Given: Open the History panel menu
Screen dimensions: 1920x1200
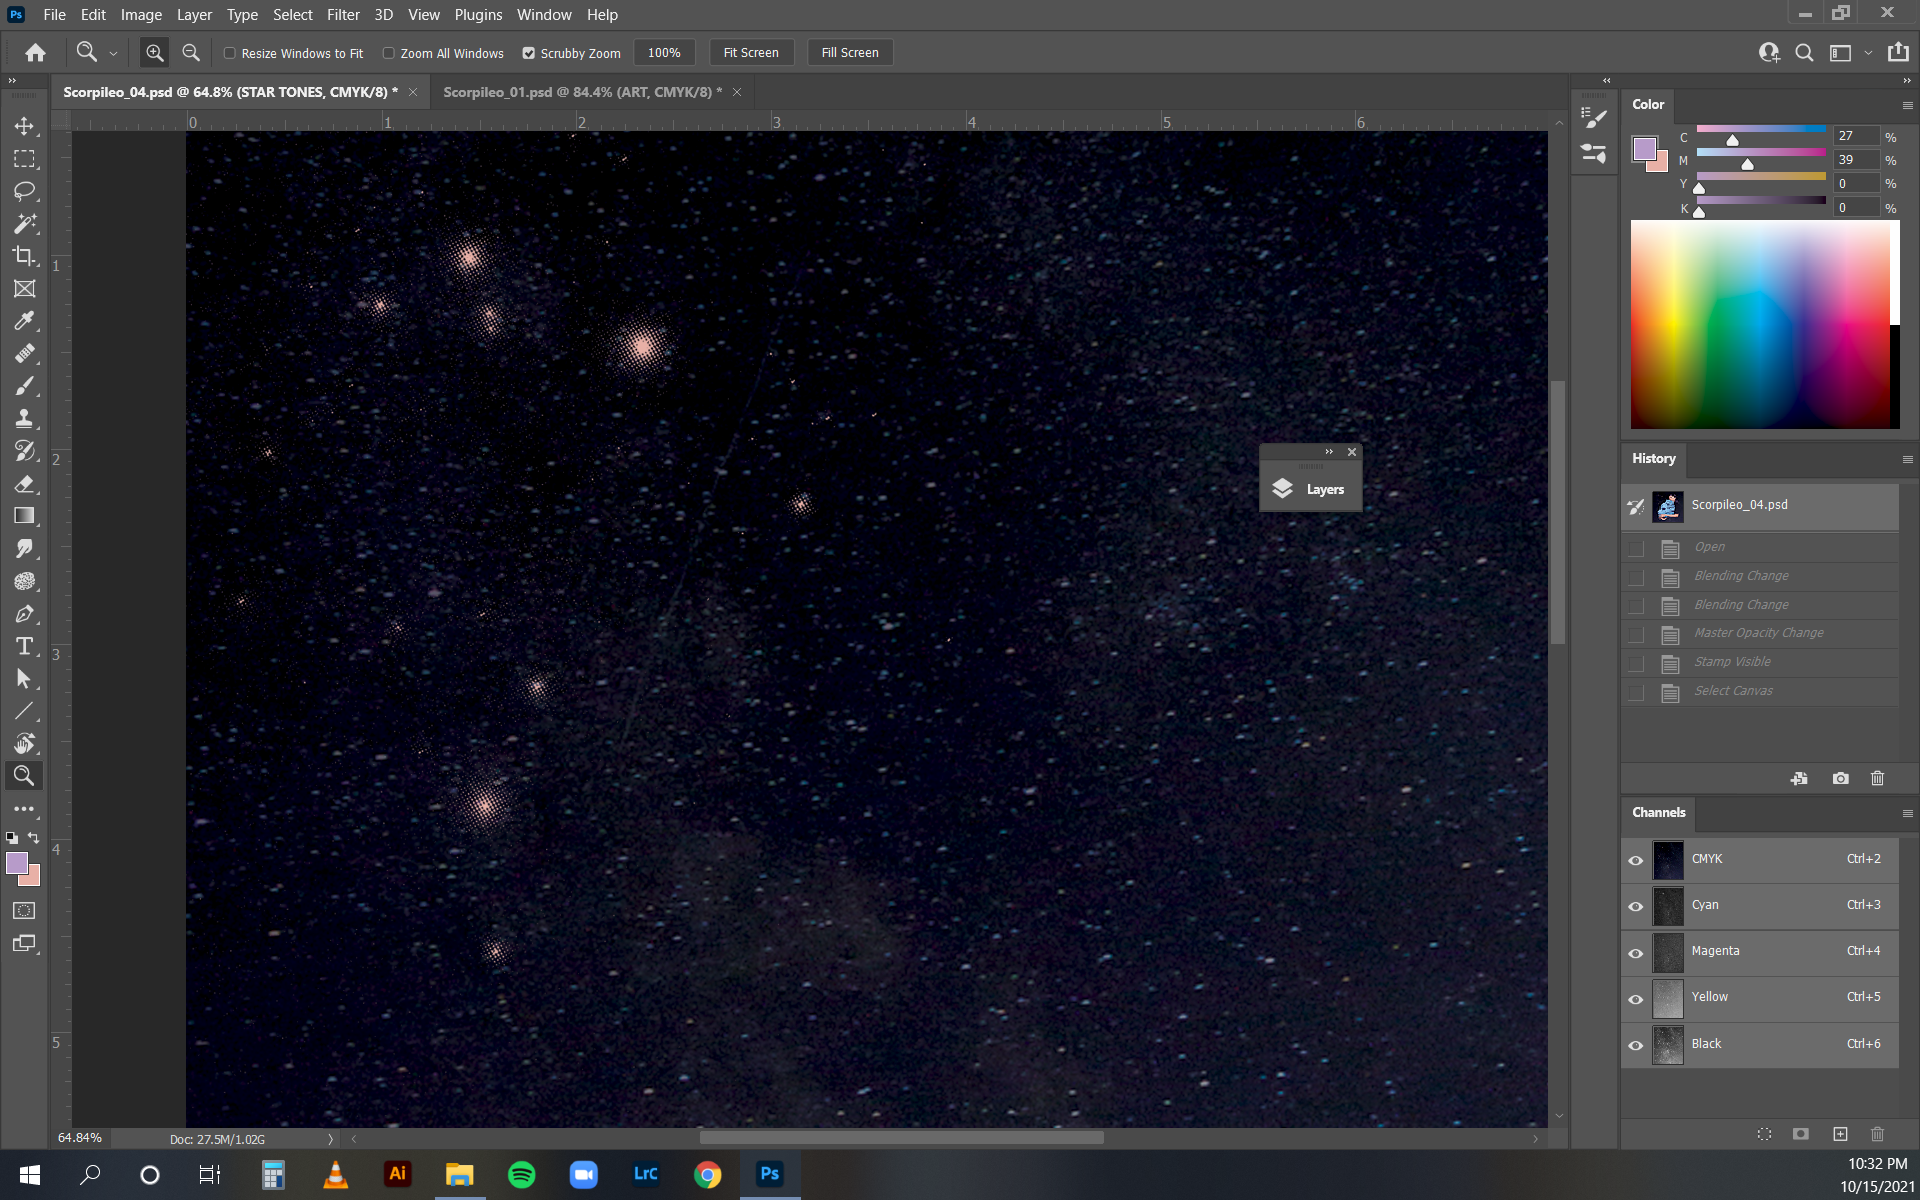Looking at the screenshot, I should coord(1907,459).
